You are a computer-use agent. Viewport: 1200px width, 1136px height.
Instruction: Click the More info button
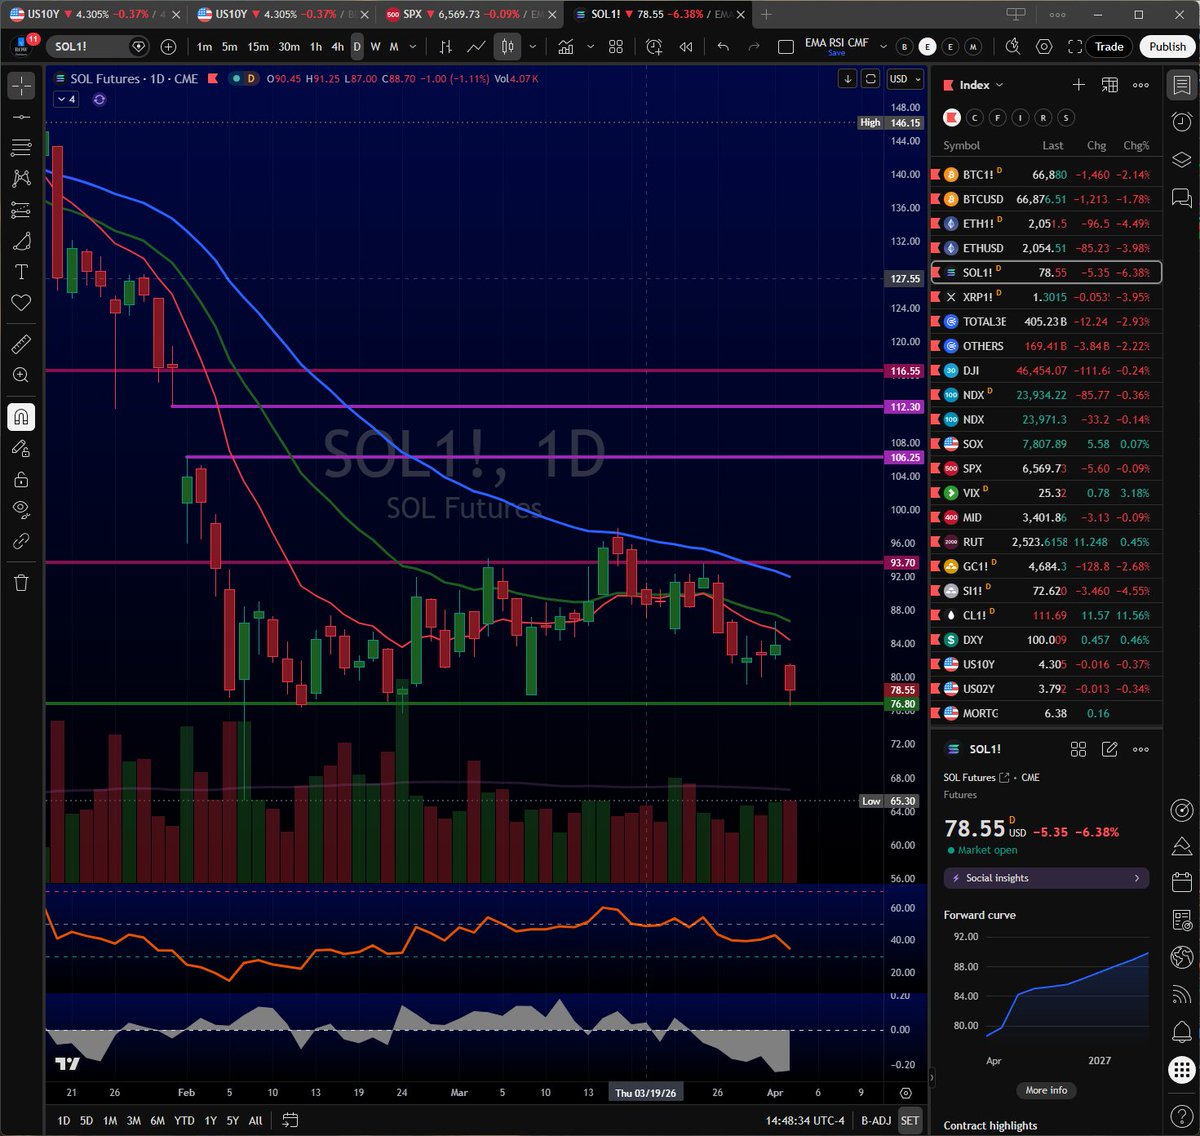click(1046, 1090)
